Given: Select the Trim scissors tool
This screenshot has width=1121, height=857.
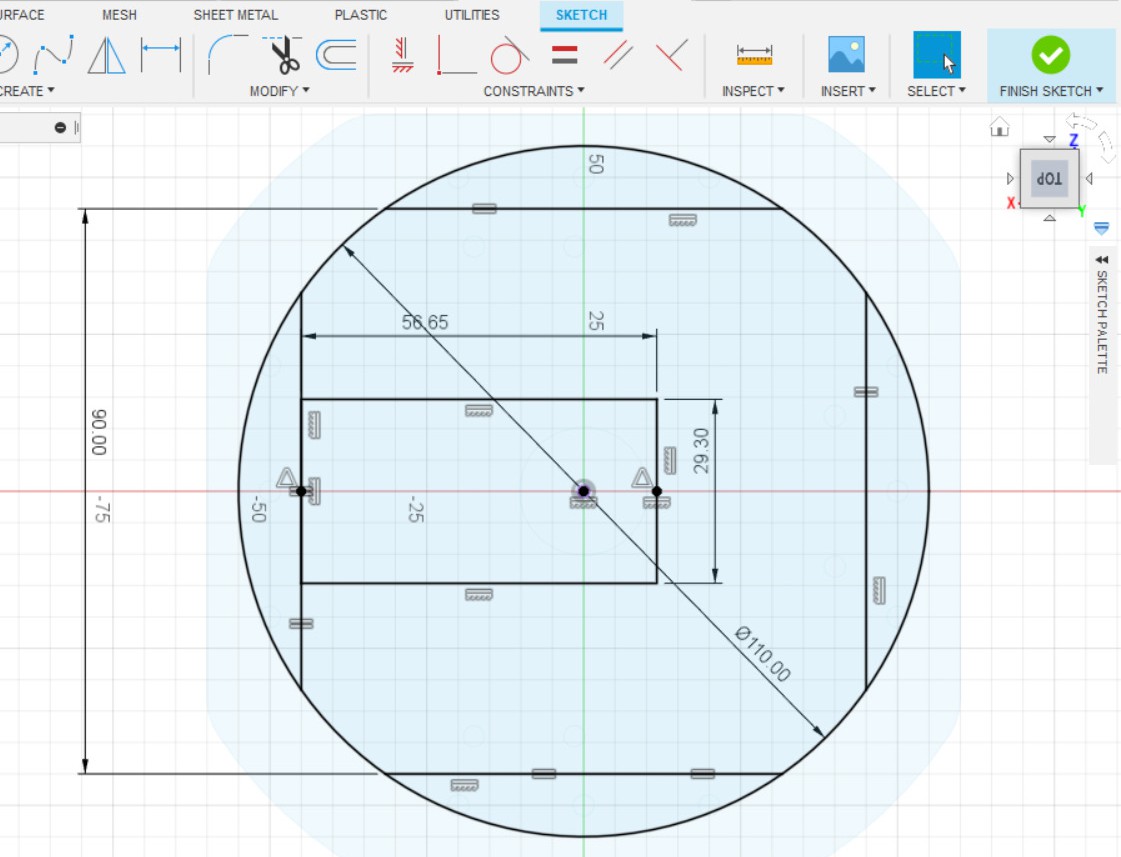Looking at the screenshot, I should point(285,55).
